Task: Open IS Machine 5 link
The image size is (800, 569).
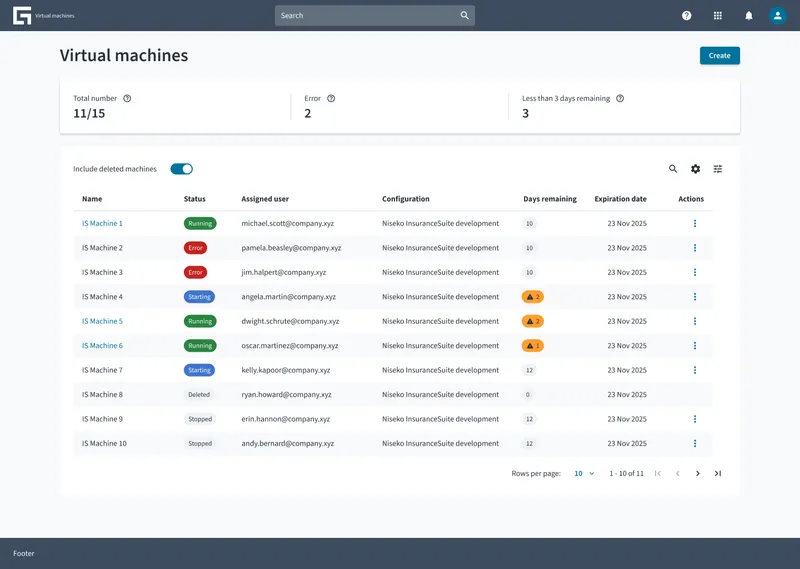Action: pyautogui.click(x=102, y=321)
